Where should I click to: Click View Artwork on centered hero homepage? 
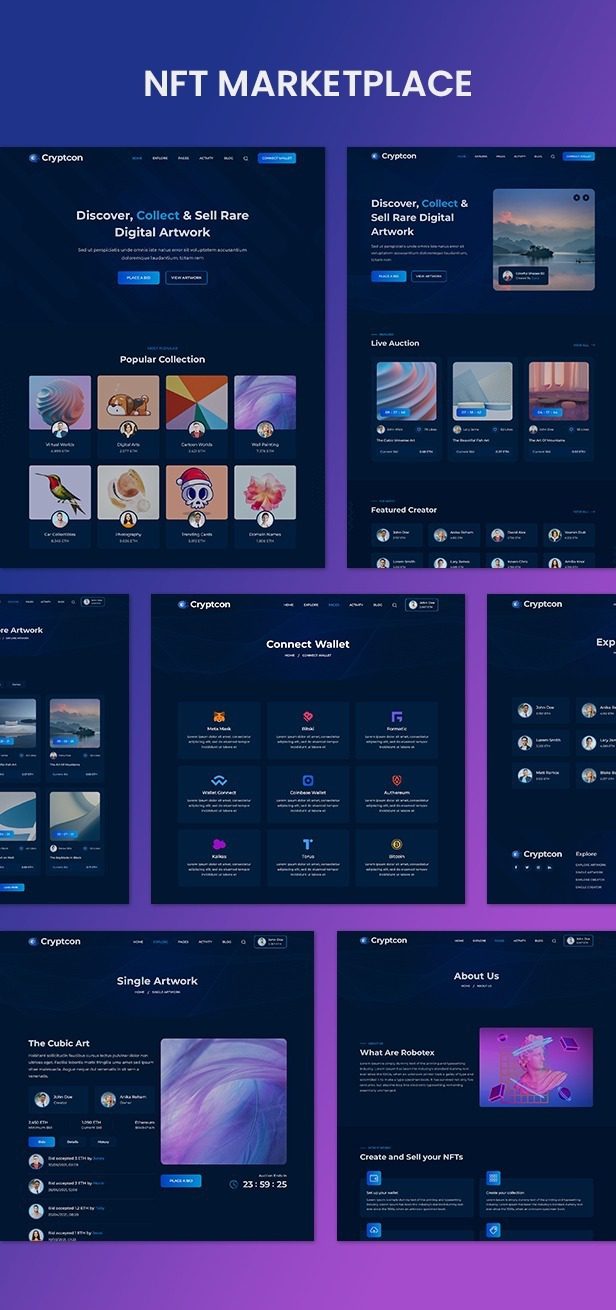(186, 278)
